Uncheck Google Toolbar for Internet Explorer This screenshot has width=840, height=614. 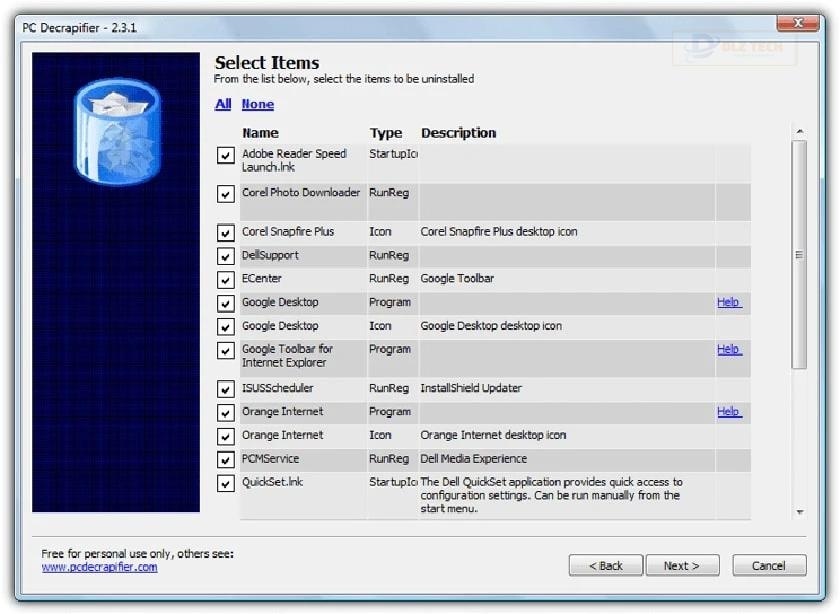tap(226, 351)
